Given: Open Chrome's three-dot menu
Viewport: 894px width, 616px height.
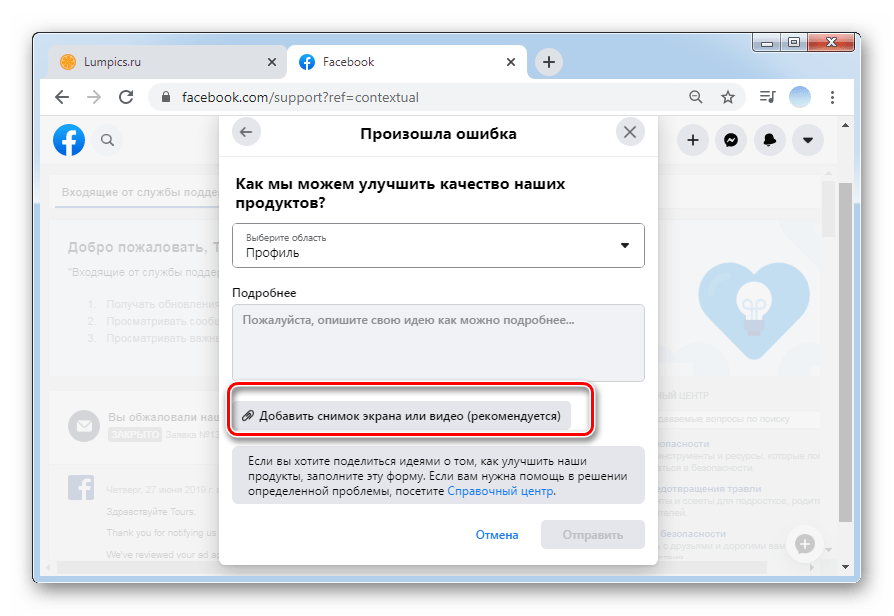Looking at the screenshot, I should click(832, 98).
